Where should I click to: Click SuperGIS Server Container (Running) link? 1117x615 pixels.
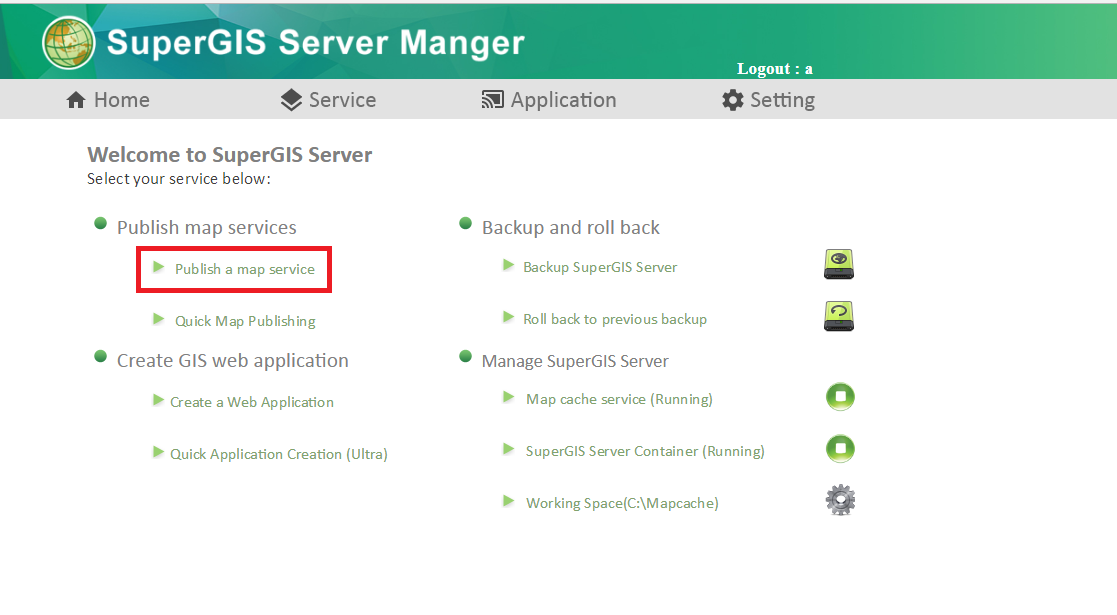[x=645, y=451]
